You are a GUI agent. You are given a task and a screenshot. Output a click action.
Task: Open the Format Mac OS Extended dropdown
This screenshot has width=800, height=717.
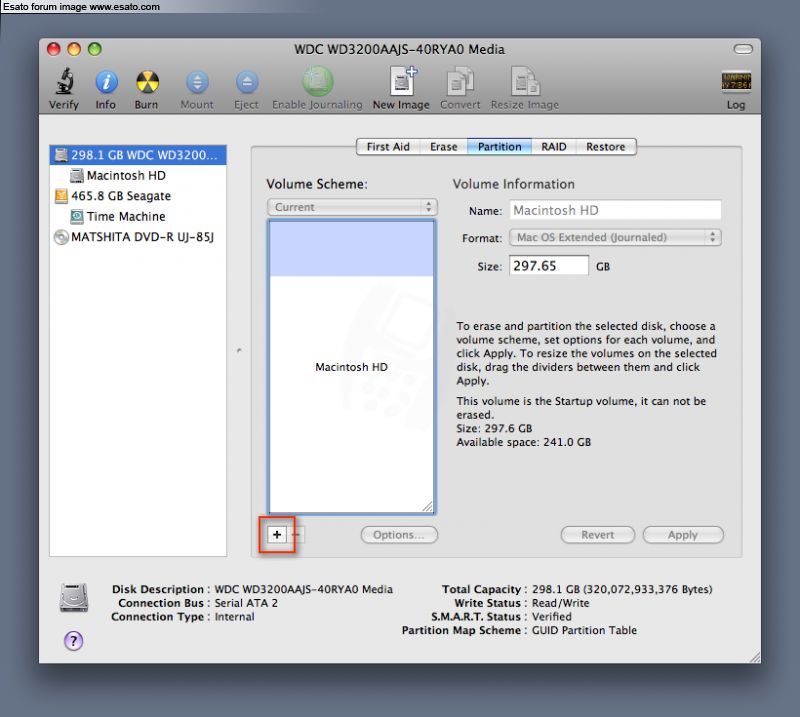[615, 237]
